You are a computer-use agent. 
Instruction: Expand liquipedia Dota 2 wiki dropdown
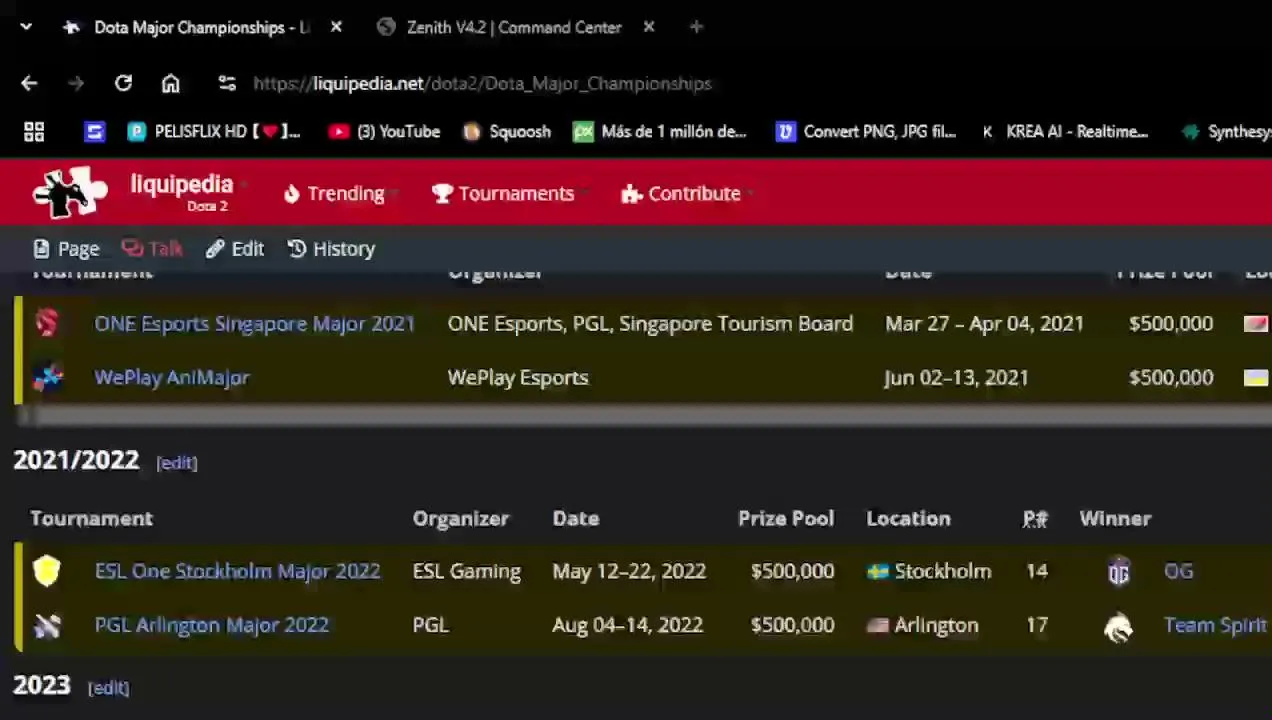point(187,192)
